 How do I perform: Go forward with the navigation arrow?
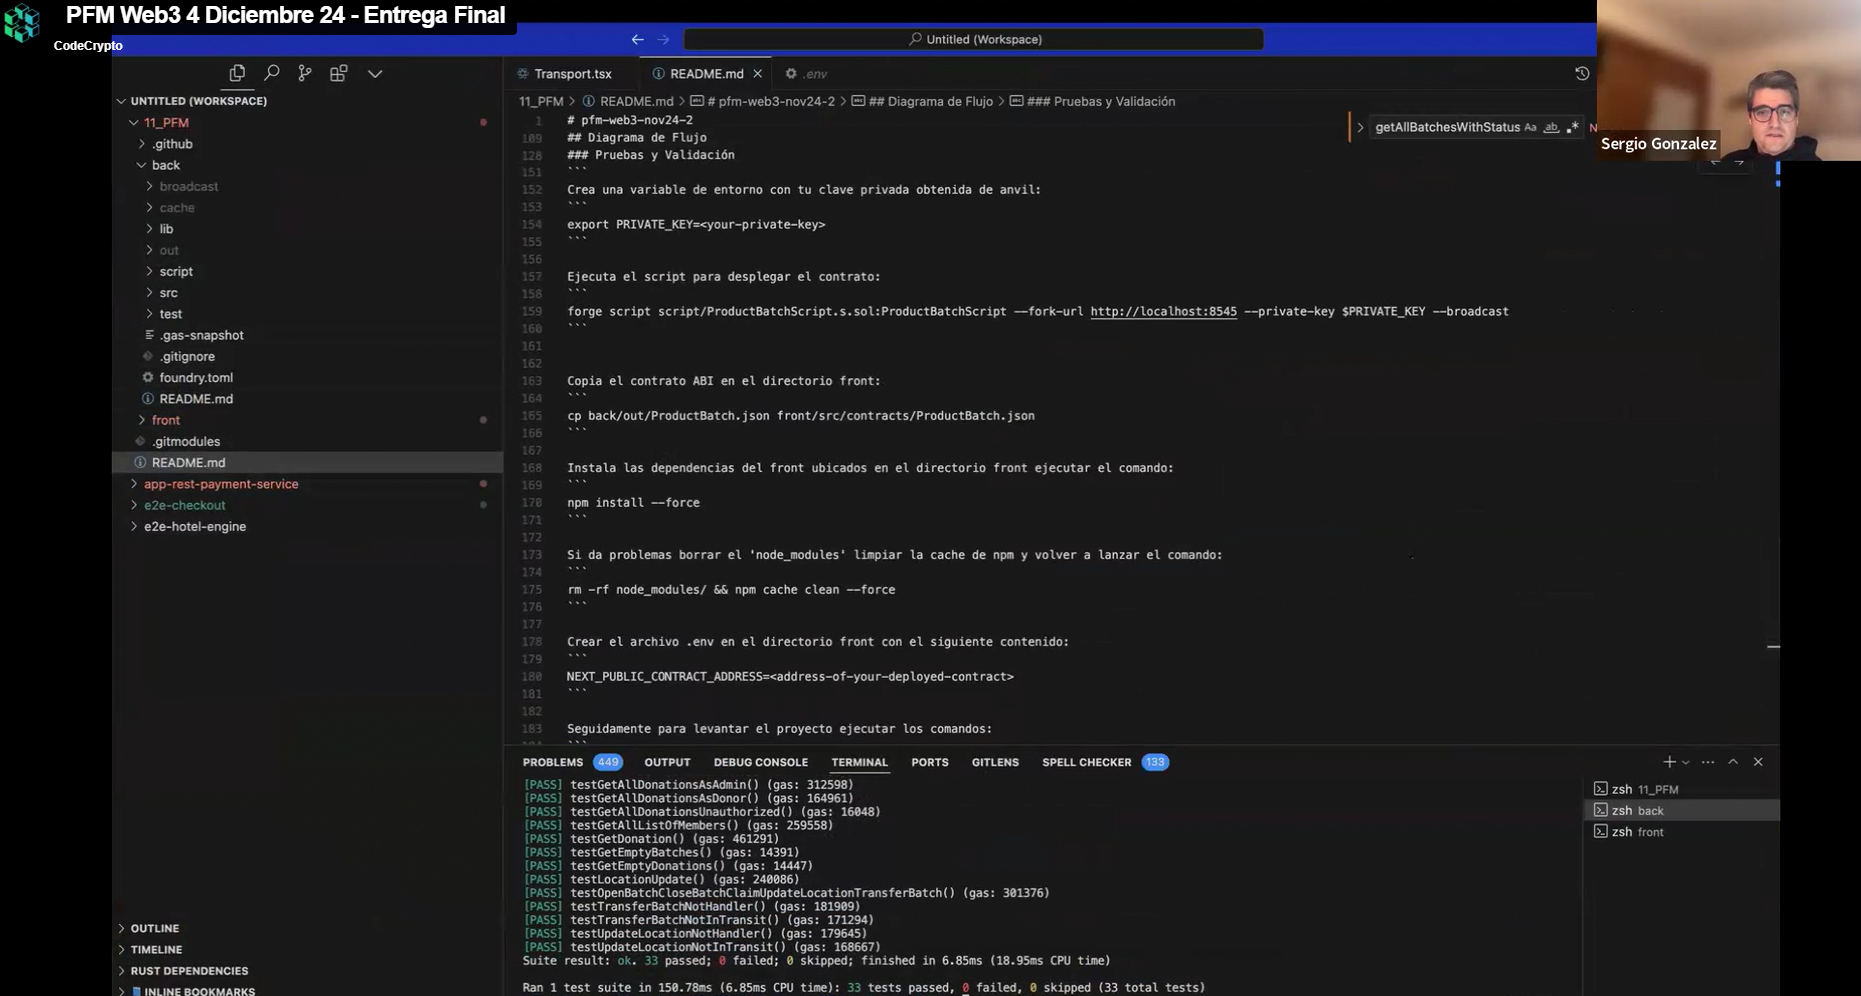coord(664,39)
